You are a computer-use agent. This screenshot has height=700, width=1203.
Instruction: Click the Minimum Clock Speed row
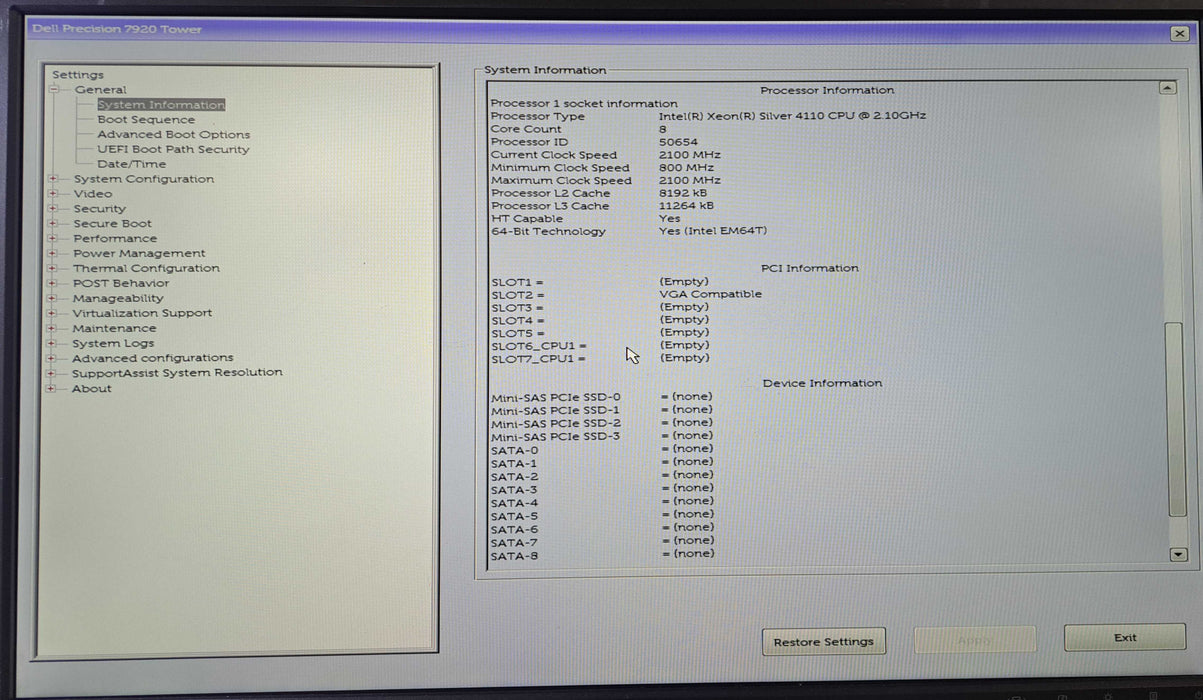click(602, 168)
